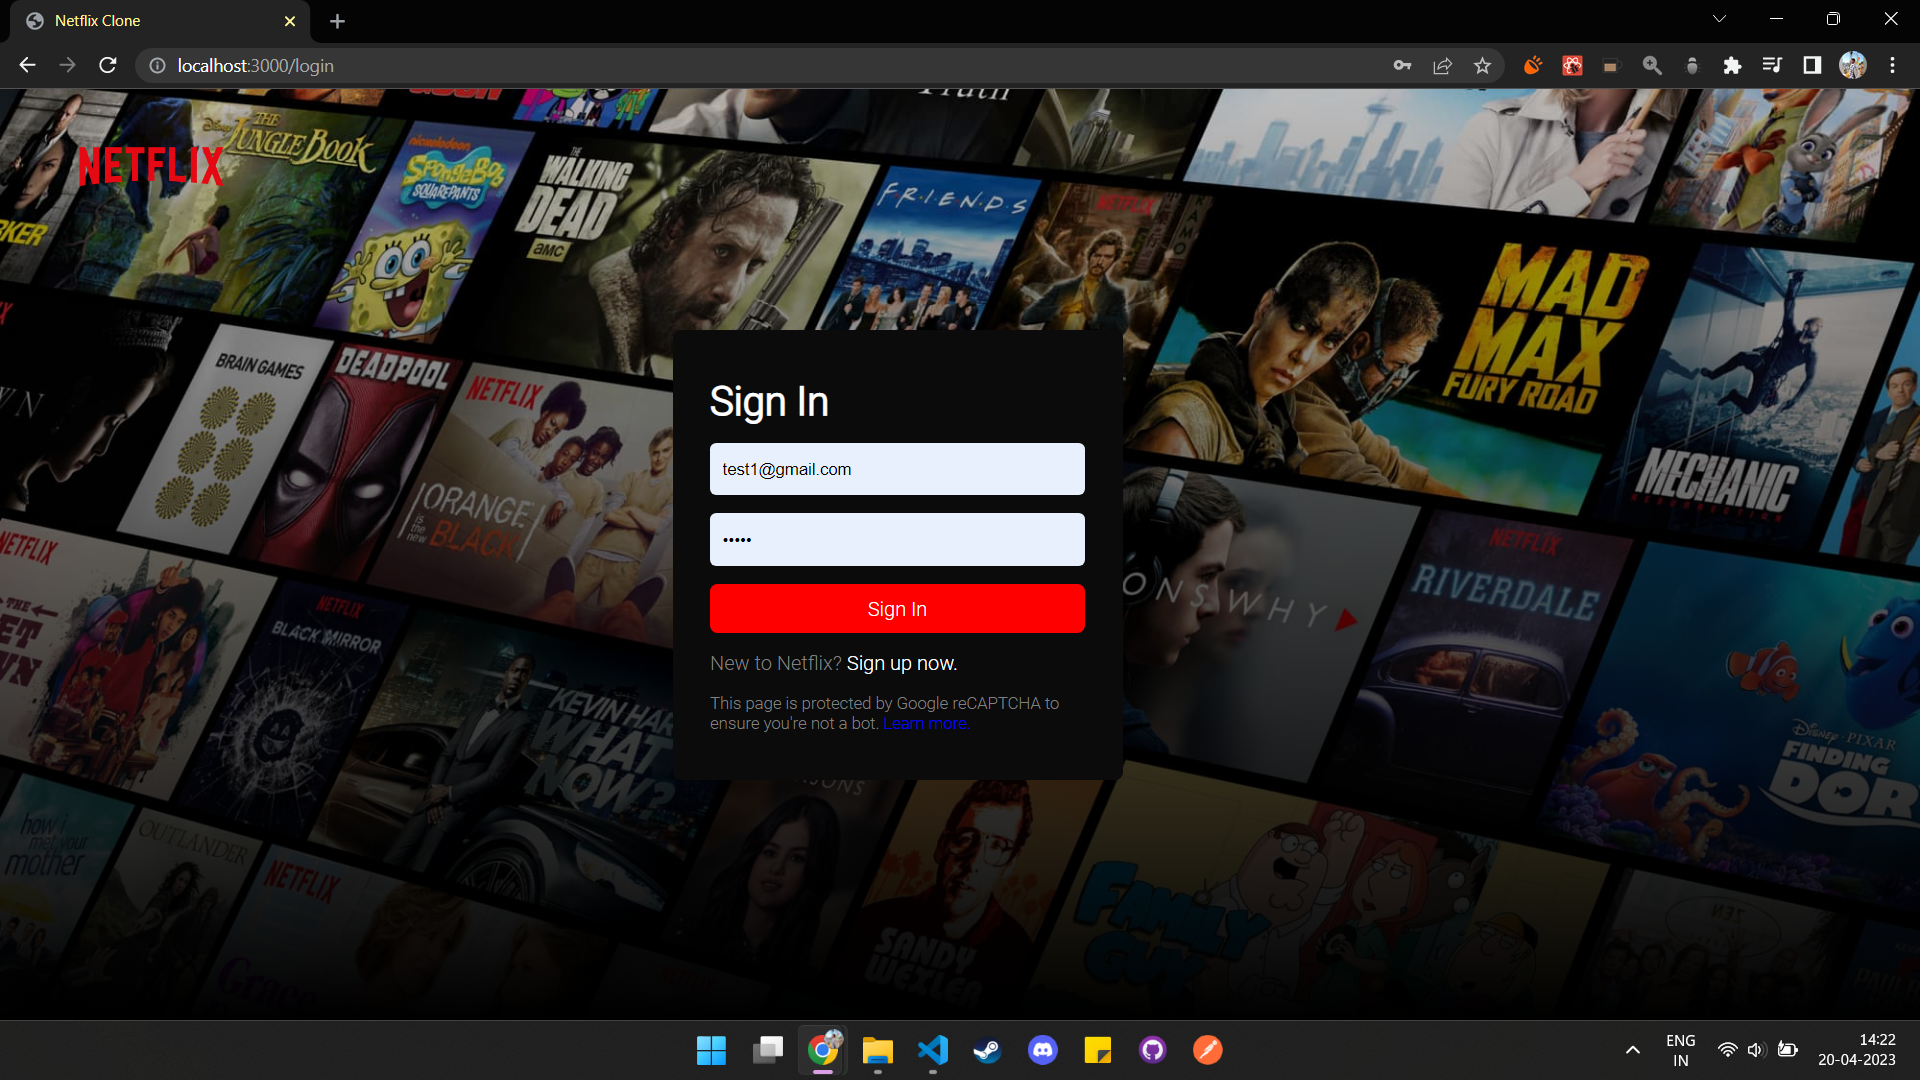Open the reCAPTCHA Learn more link
This screenshot has height=1080, width=1920.
click(926, 724)
